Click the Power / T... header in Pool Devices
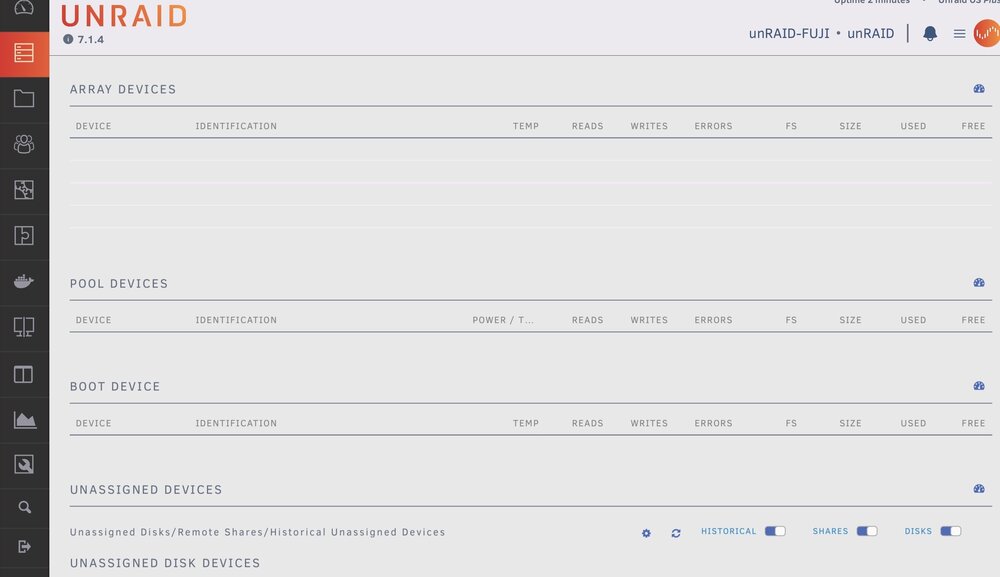 click(x=503, y=320)
